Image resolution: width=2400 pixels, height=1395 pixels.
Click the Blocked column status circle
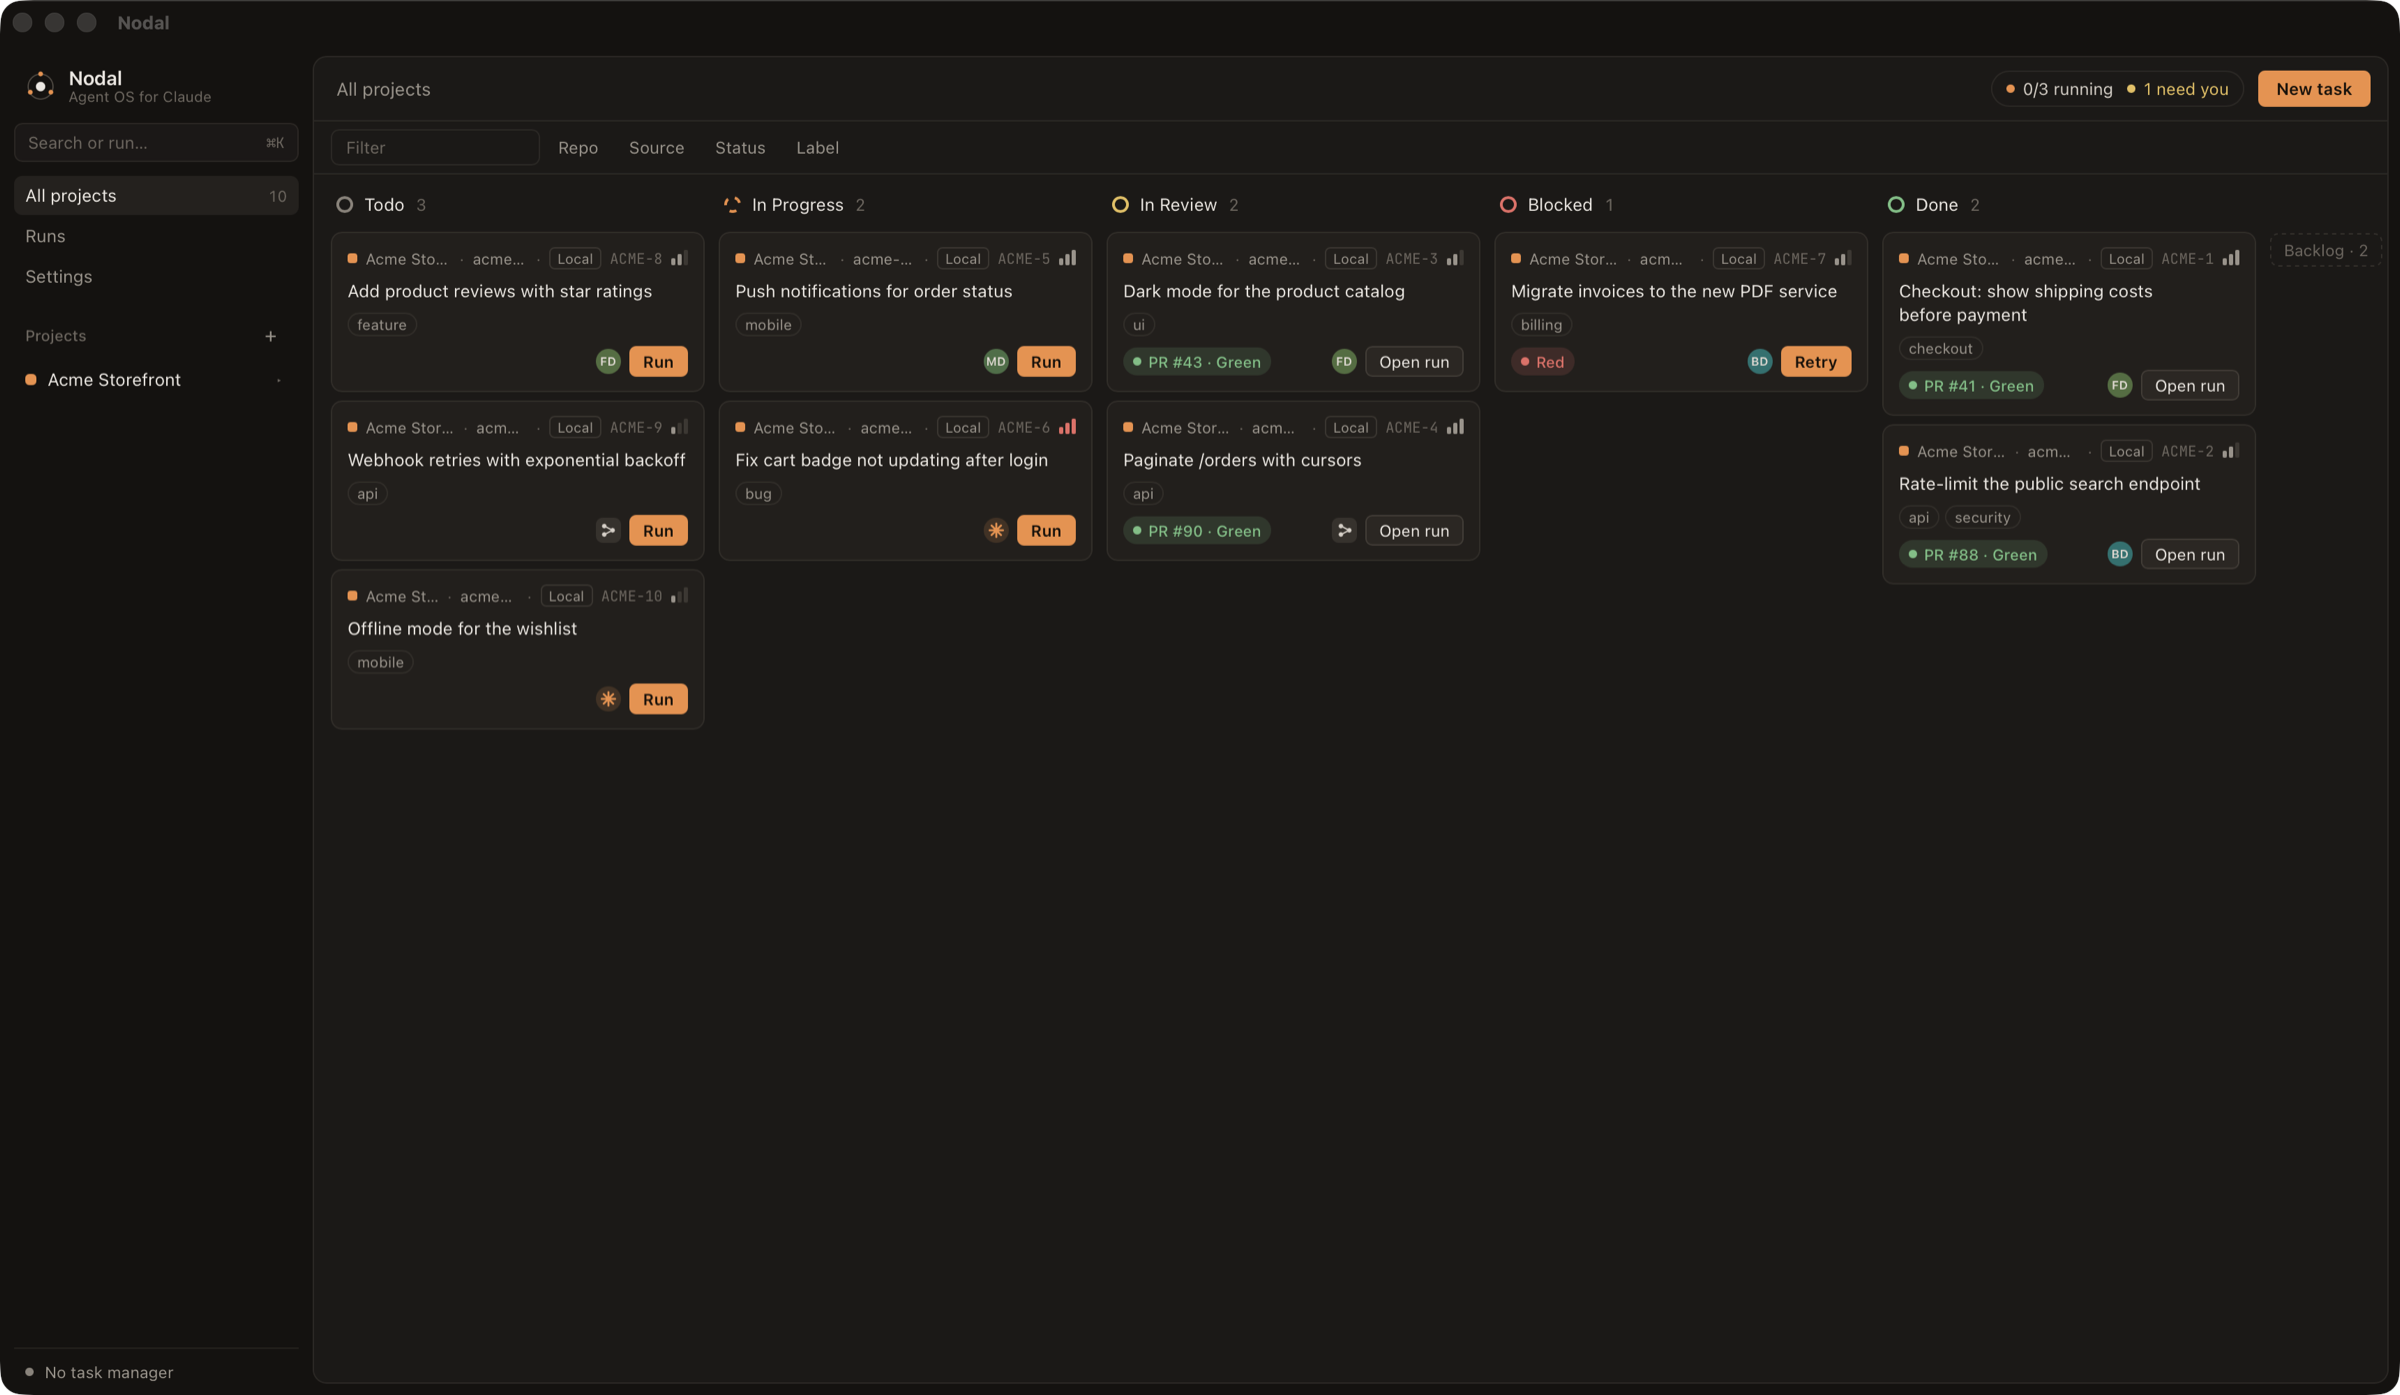[1508, 205]
